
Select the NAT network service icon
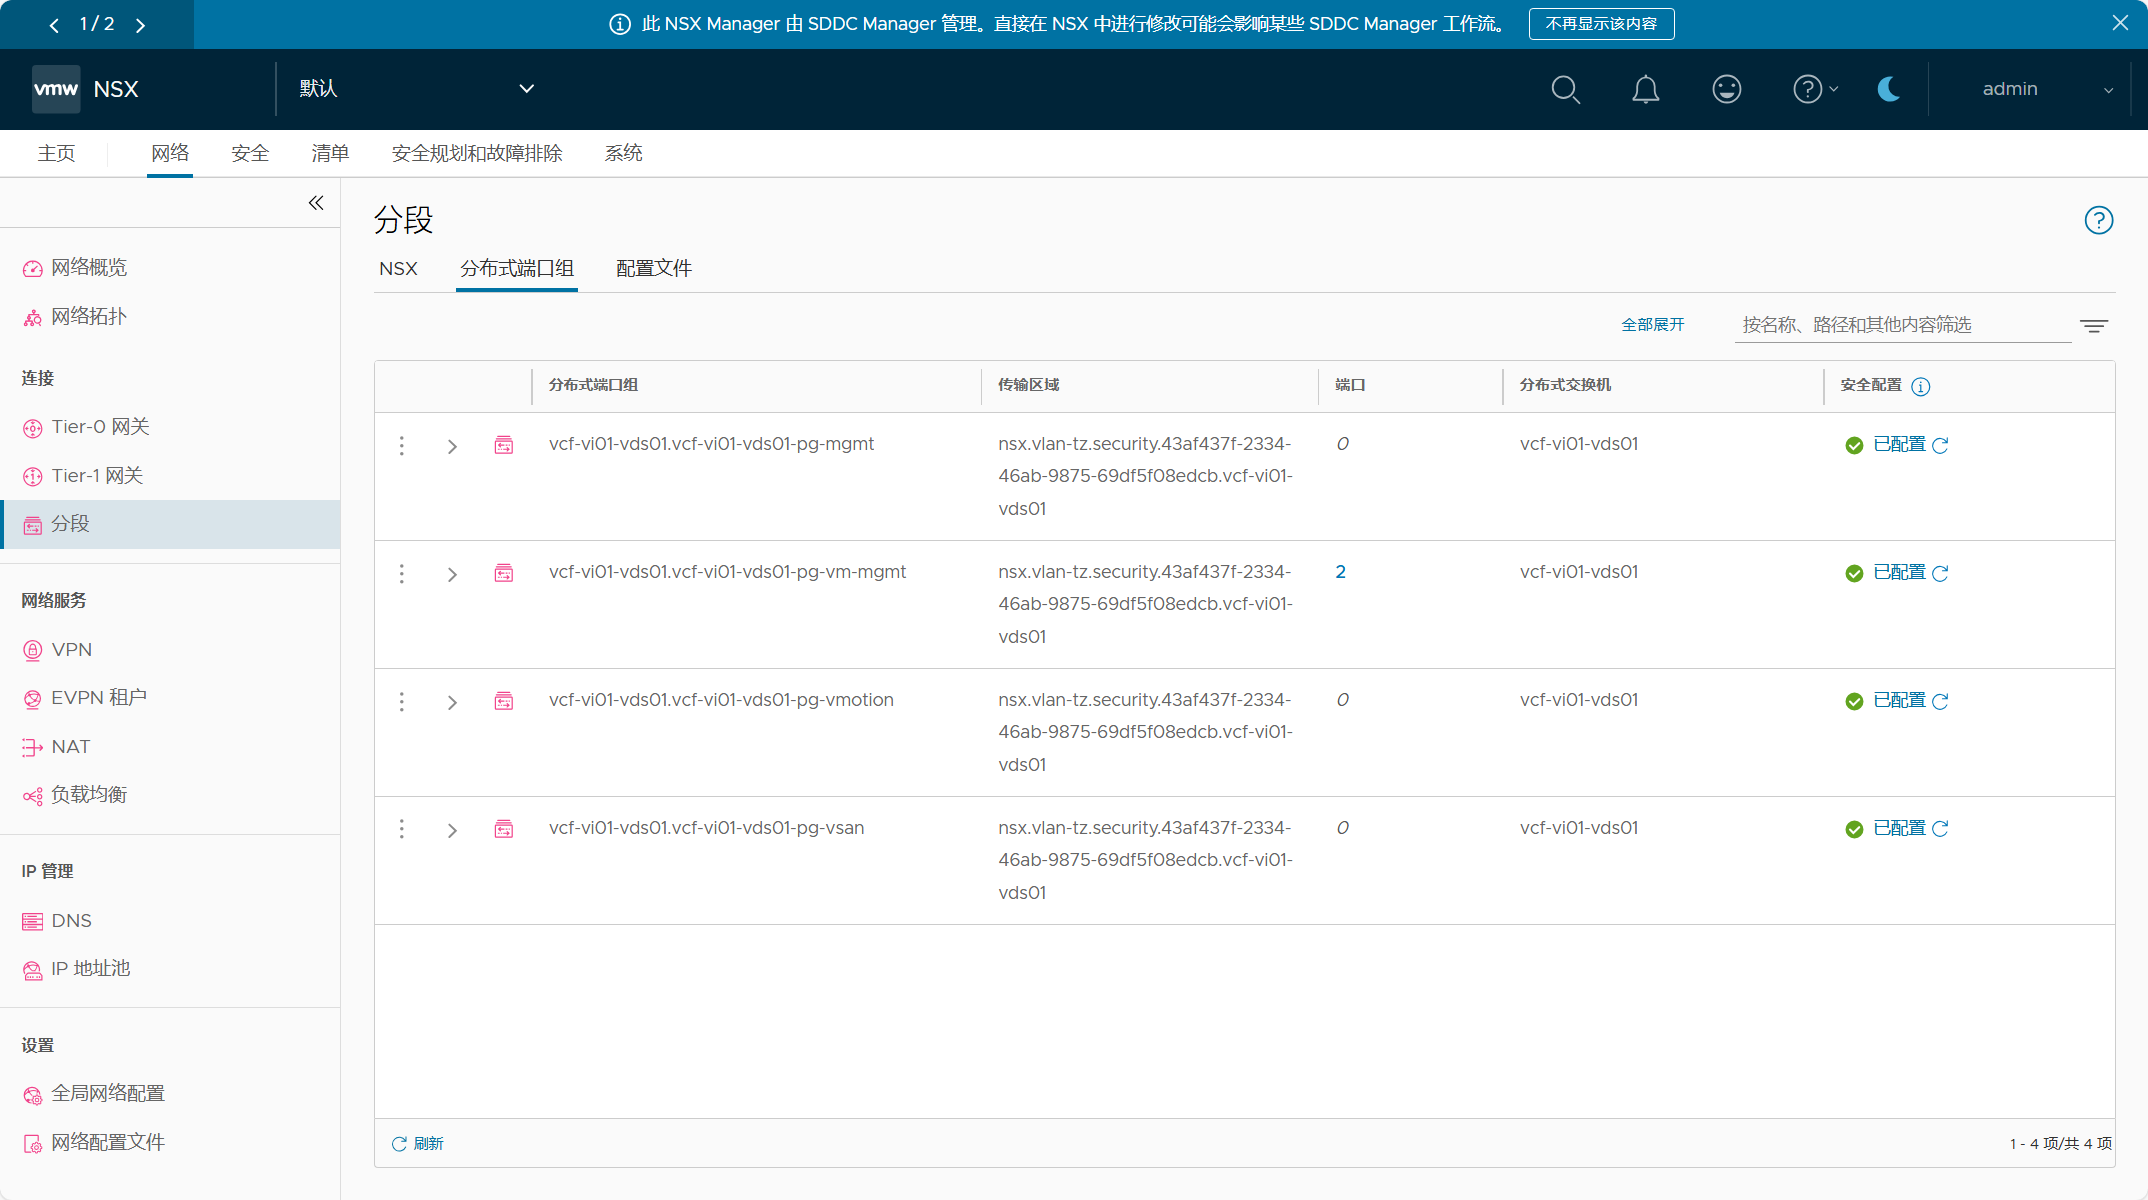pyautogui.click(x=32, y=745)
